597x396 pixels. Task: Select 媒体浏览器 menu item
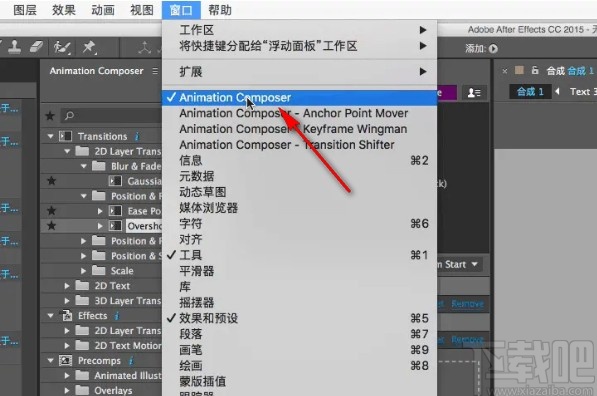pos(300,208)
